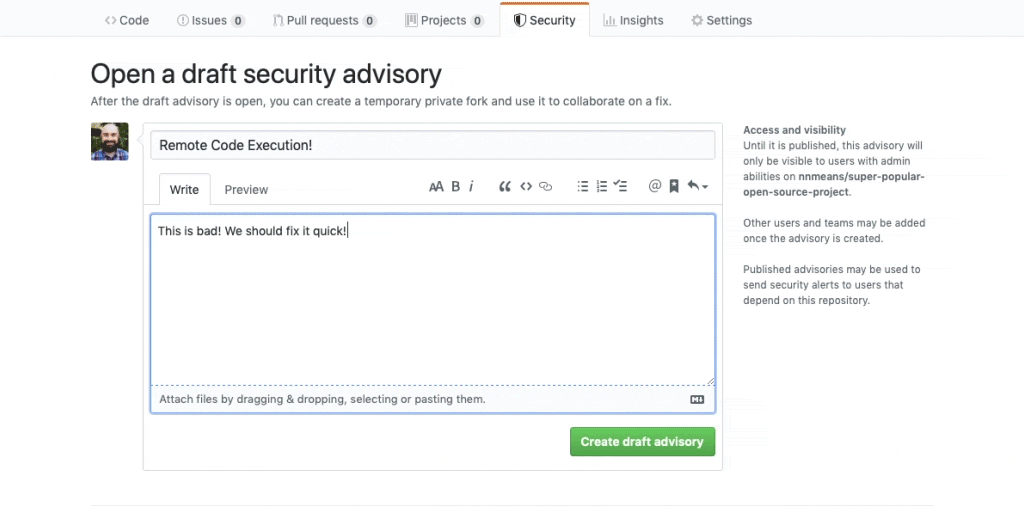Insert code formatting
Screen dimensions: 1024x512
[x=526, y=186]
